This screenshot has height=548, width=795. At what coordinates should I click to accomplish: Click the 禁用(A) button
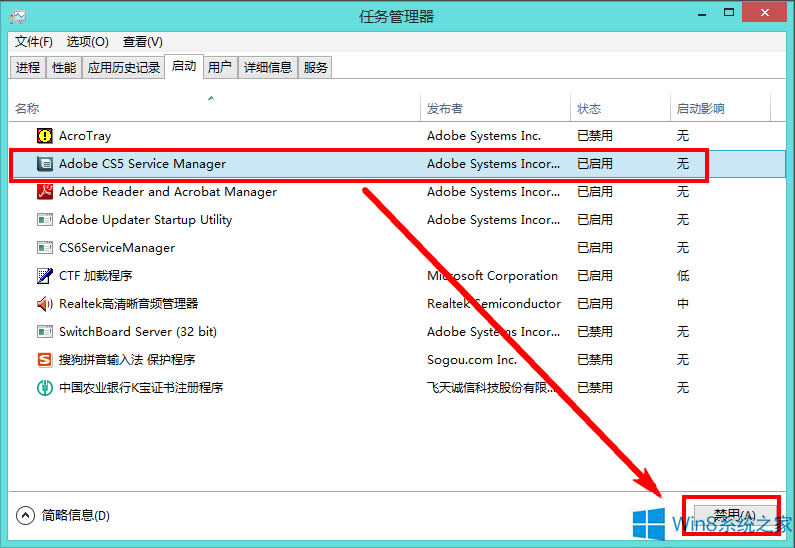[x=735, y=515]
